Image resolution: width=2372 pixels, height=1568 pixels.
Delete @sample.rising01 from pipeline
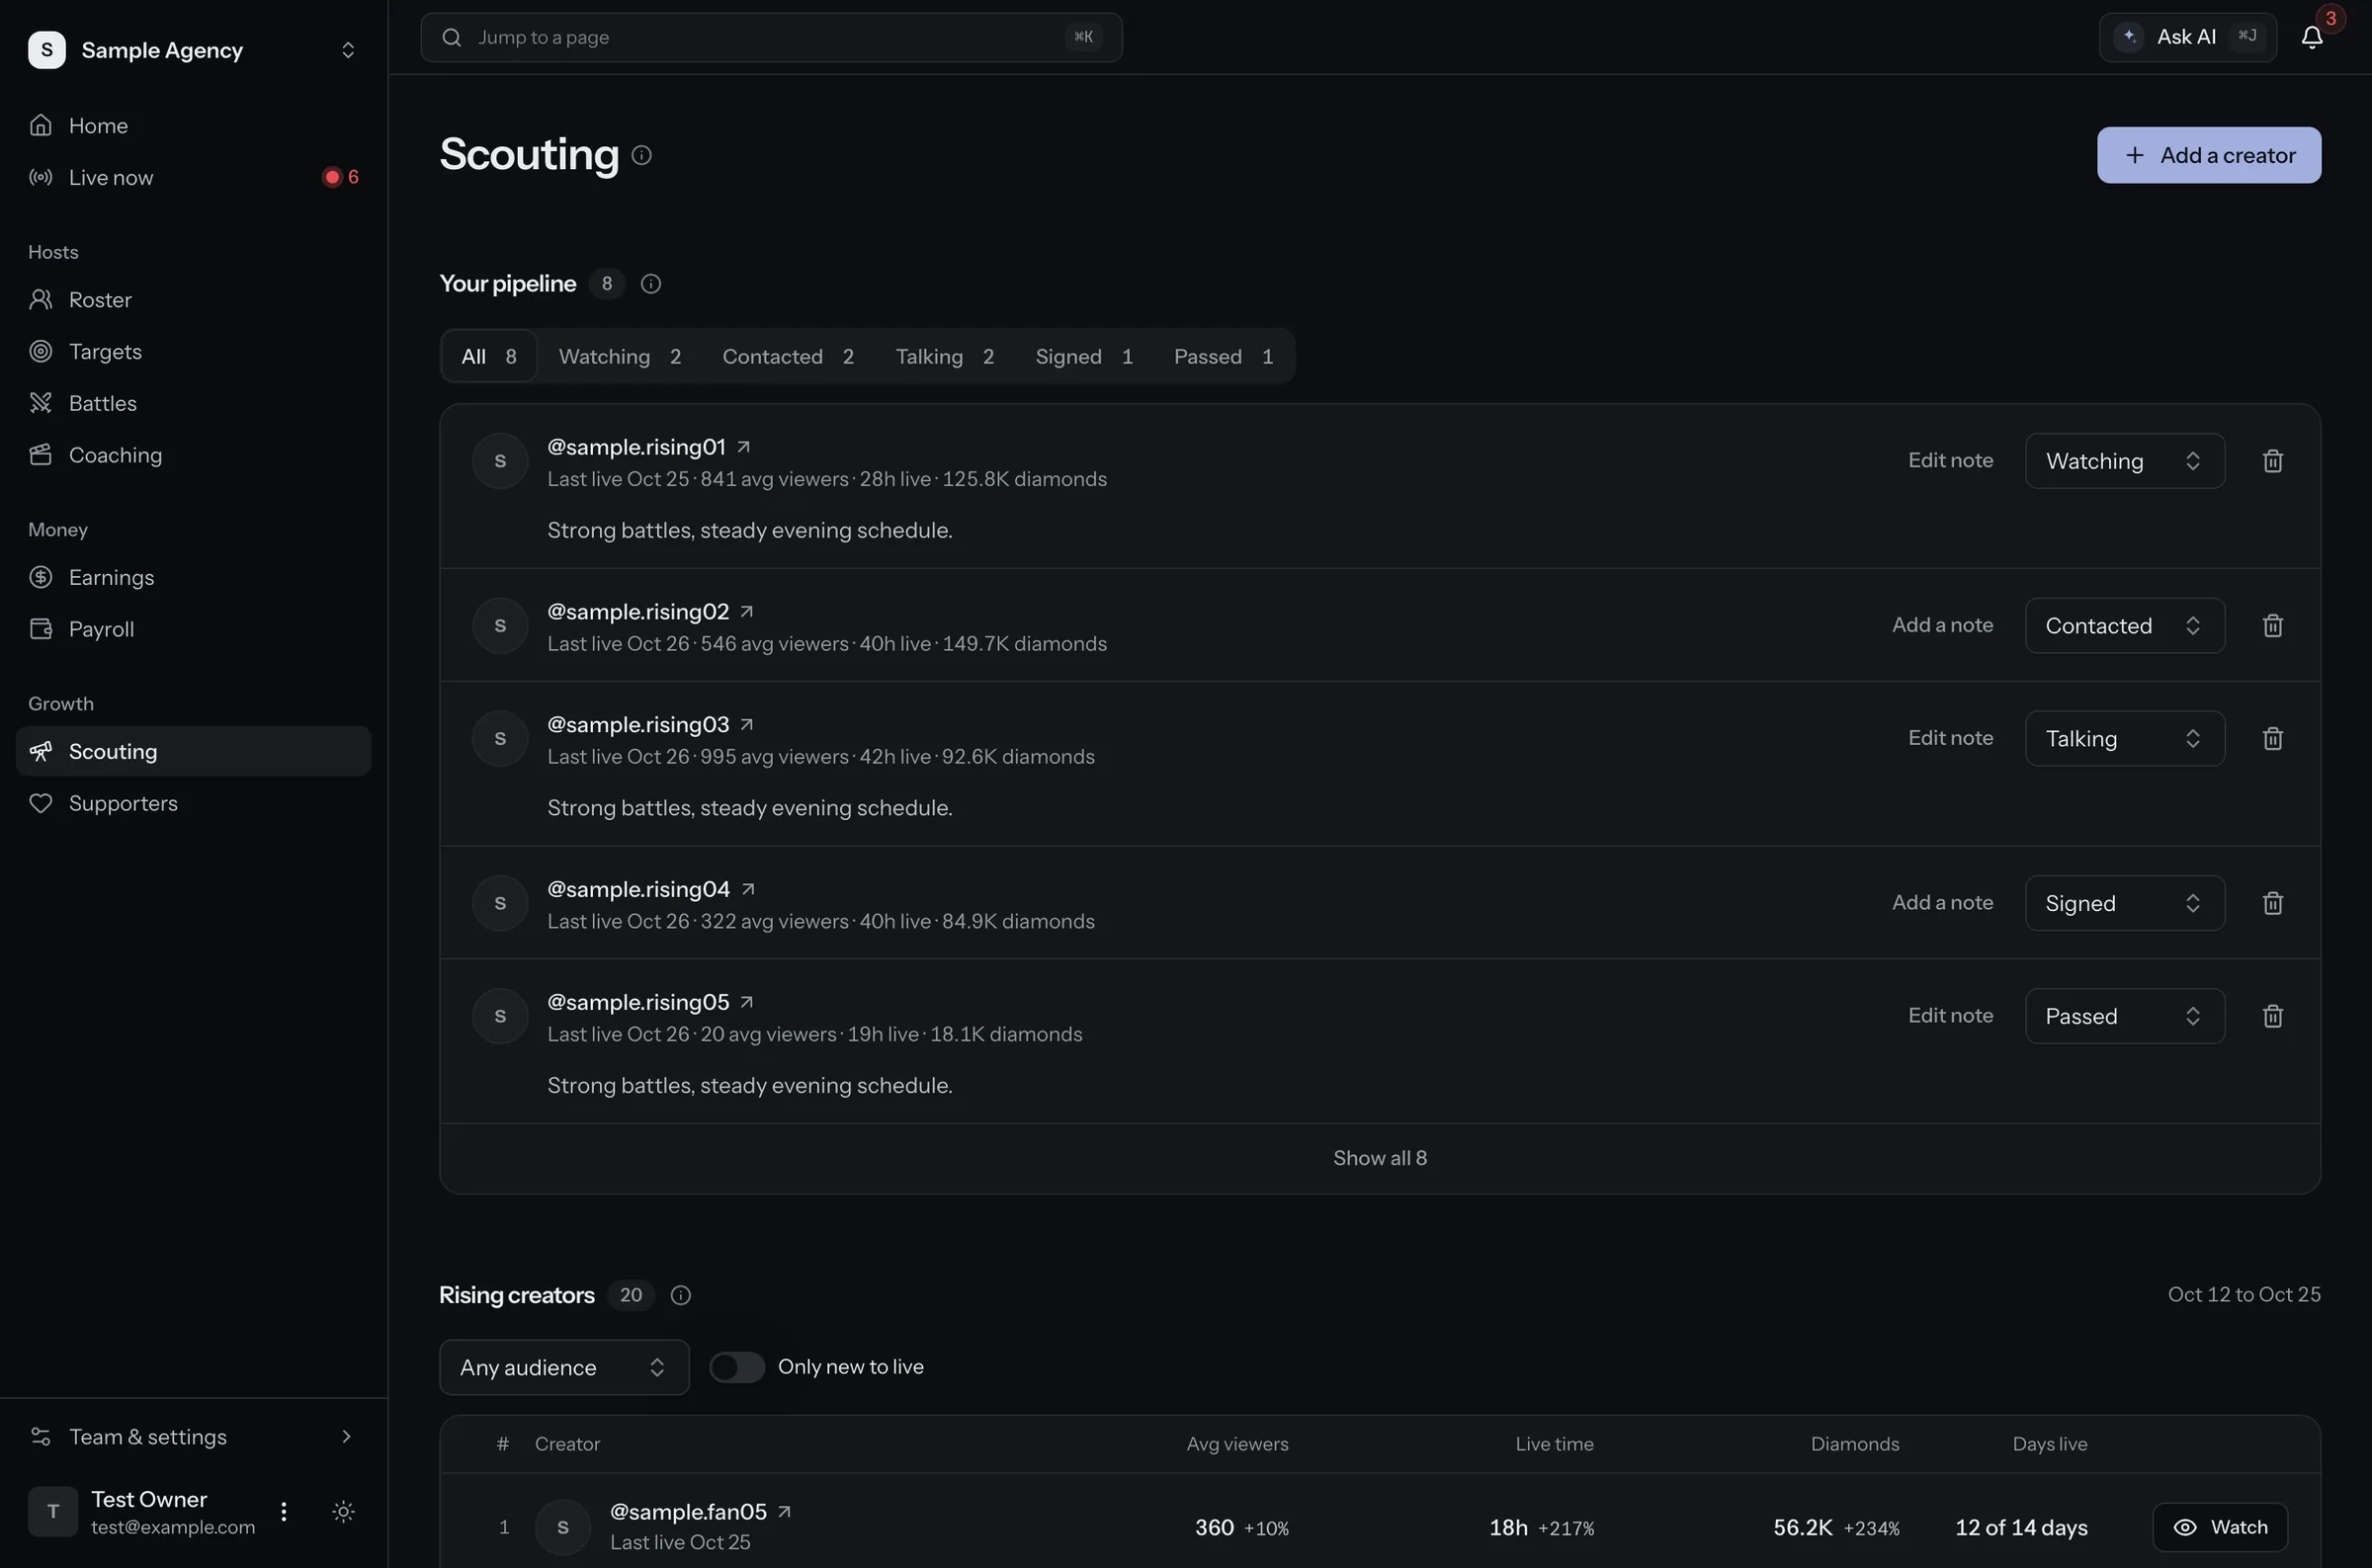2273,461
